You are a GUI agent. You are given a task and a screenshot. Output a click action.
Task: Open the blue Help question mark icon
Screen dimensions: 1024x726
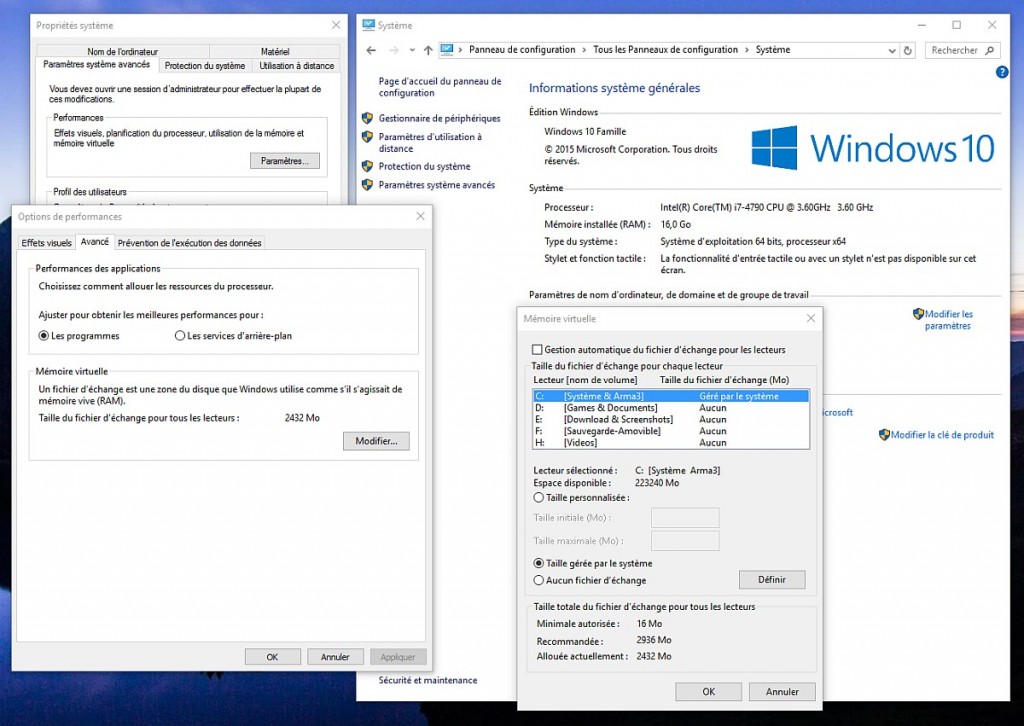[x=1002, y=72]
